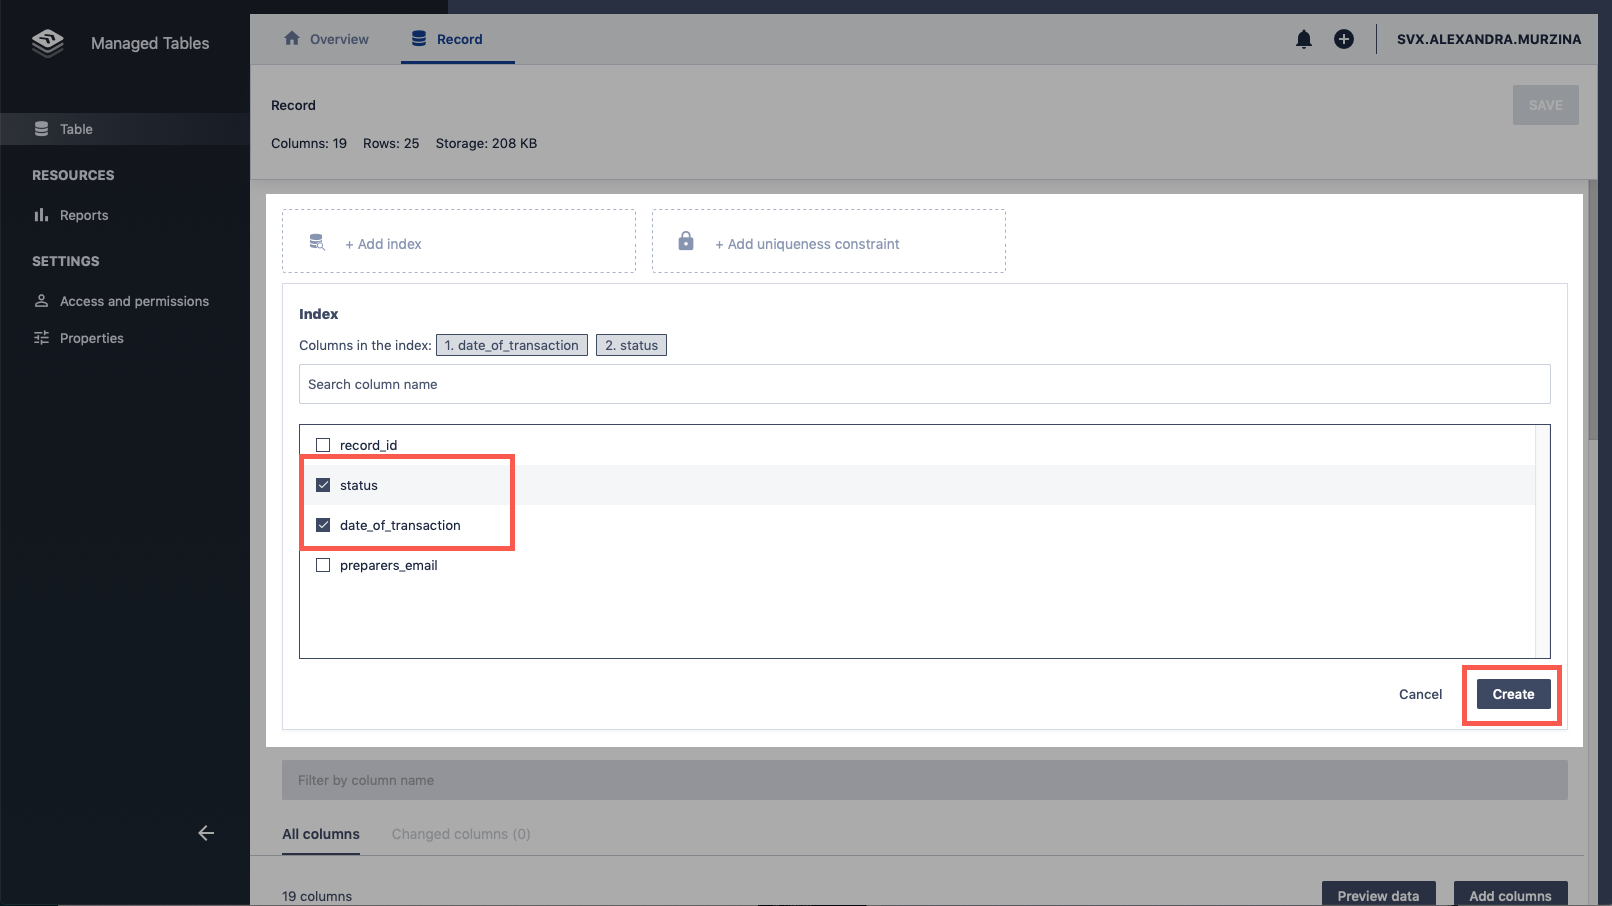Image resolution: width=1612 pixels, height=906 pixels.
Task: Click the lock icon for uniqueness constraint
Action: tap(686, 241)
